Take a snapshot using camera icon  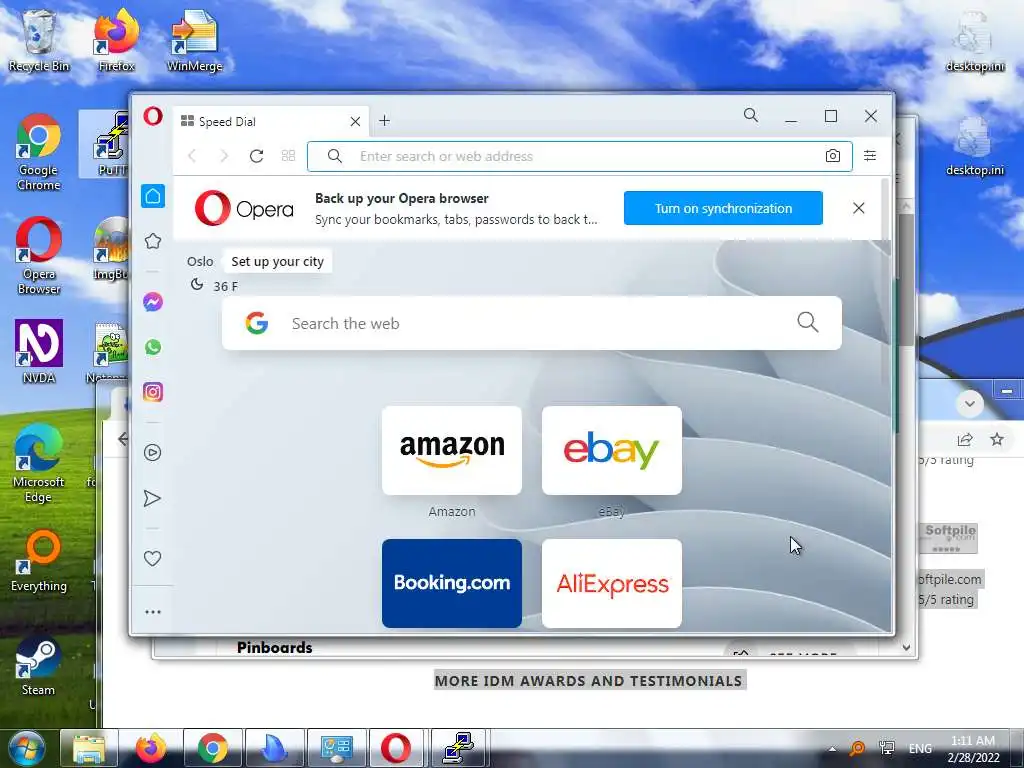click(x=833, y=156)
